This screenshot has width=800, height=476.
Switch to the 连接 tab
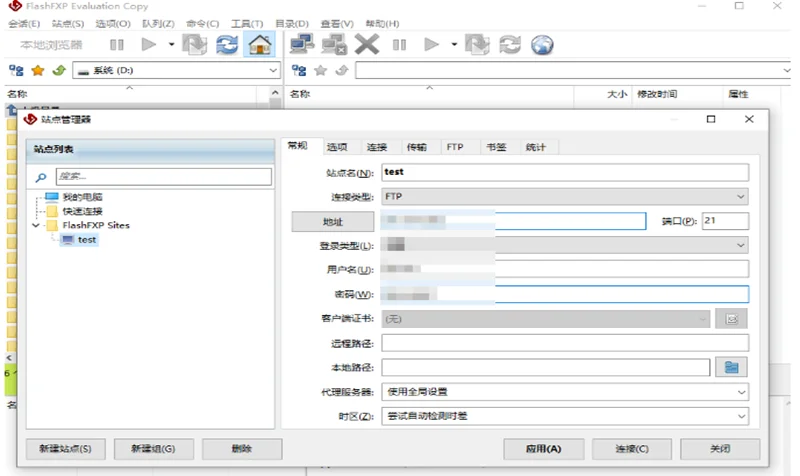(377, 147)
